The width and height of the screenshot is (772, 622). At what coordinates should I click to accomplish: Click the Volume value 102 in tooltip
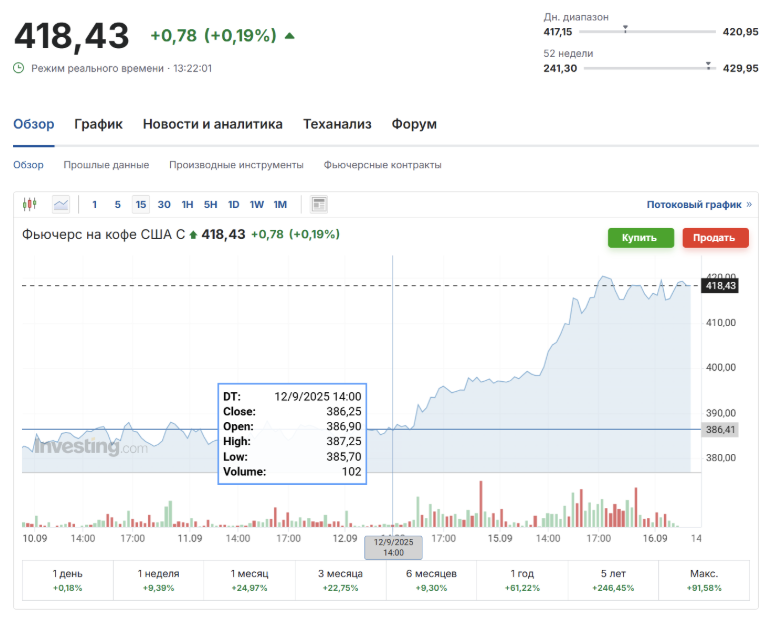tap(352, 471)
